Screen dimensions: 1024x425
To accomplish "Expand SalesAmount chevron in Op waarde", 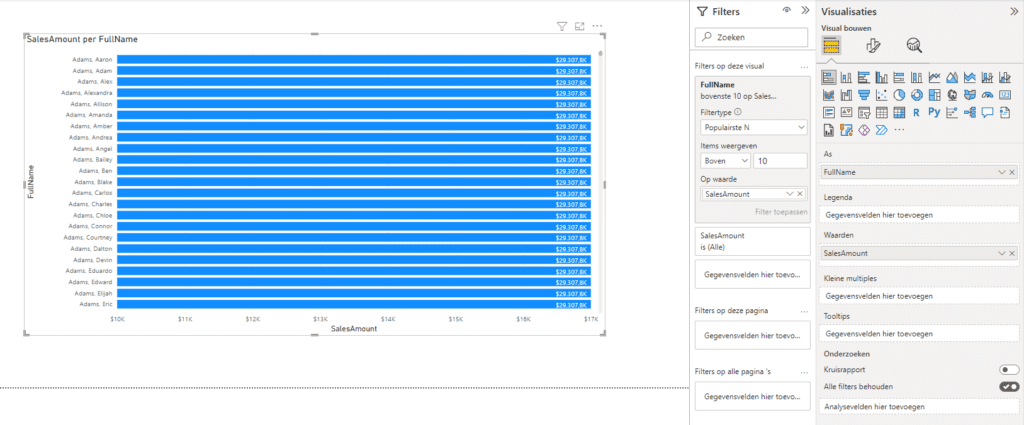I will 790,194.
